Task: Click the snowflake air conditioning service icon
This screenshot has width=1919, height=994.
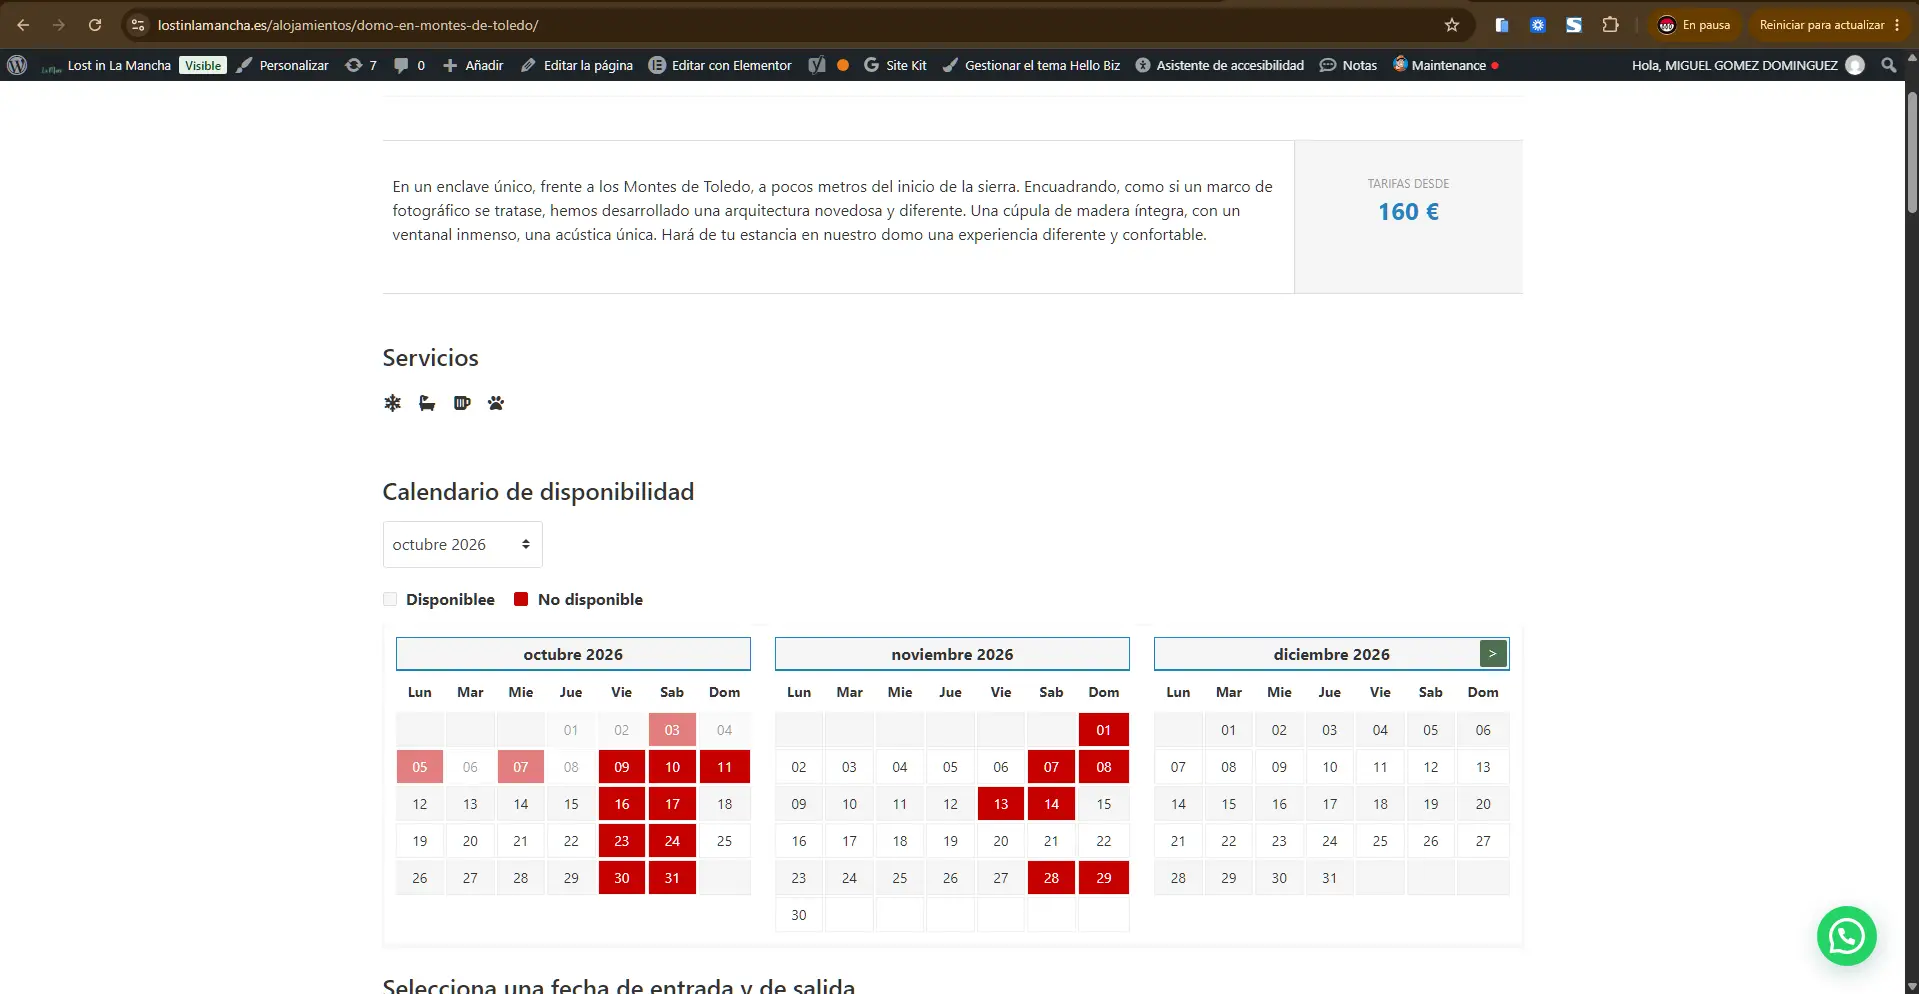Action: point(392,403)
